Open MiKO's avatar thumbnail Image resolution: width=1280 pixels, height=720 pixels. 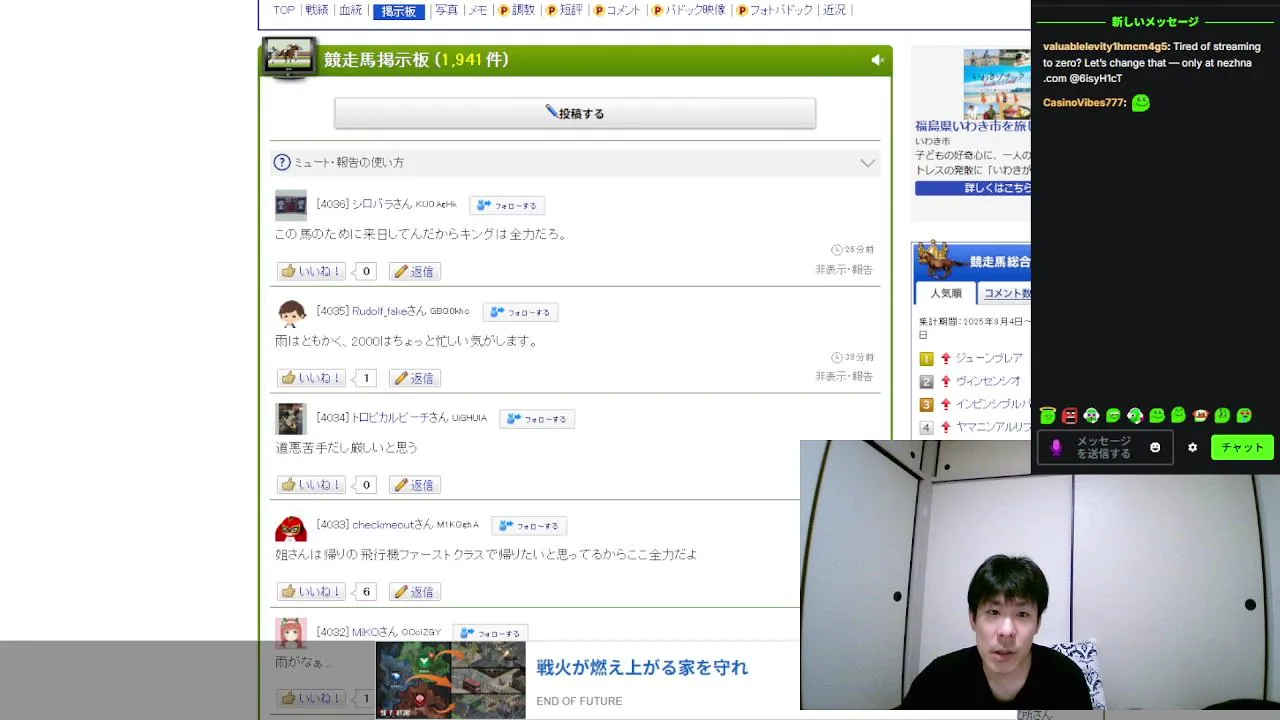pyautogui.click(x=291, y=633)
